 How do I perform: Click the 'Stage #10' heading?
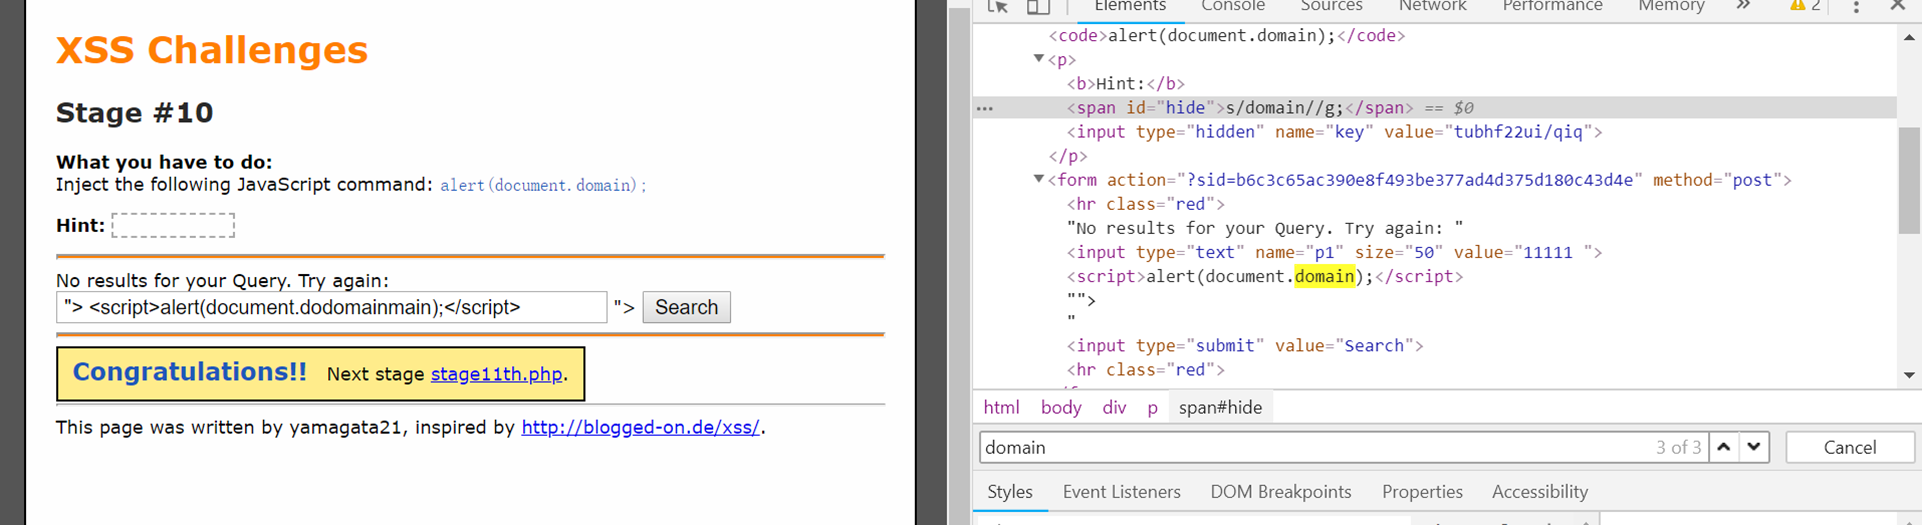point(135,112)
